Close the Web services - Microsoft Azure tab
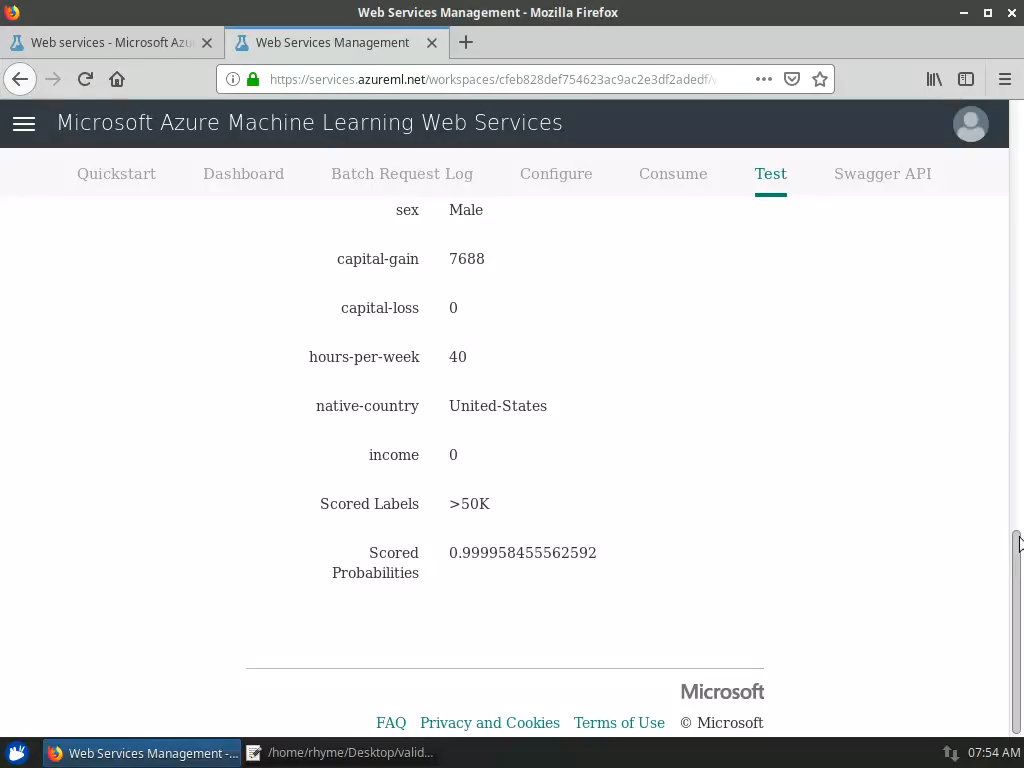 206,42
